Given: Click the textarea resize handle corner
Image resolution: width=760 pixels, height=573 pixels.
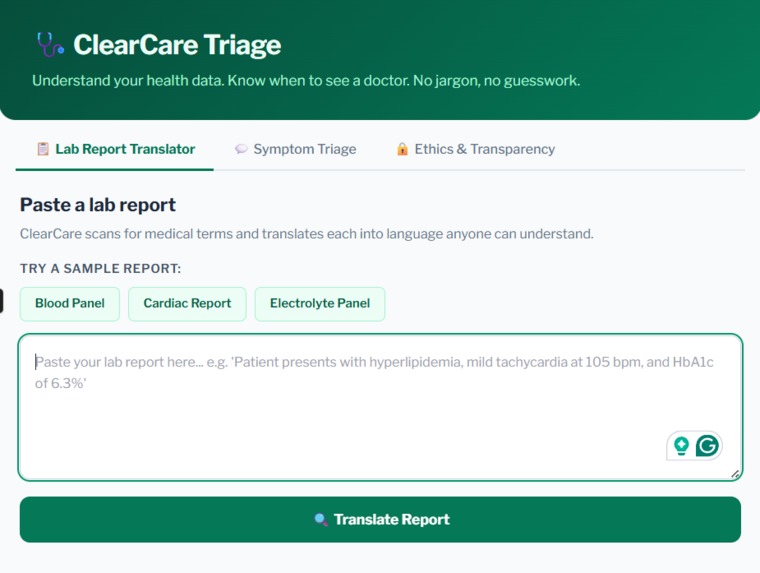Looking at the screenshot, I should point(735,474).
